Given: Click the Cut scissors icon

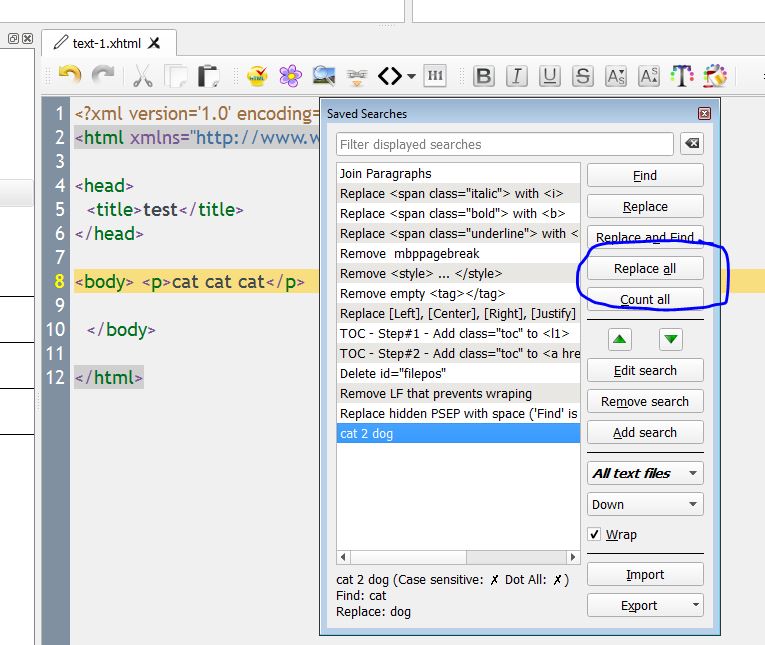Looking at the screenshot, I should (142, 76).
